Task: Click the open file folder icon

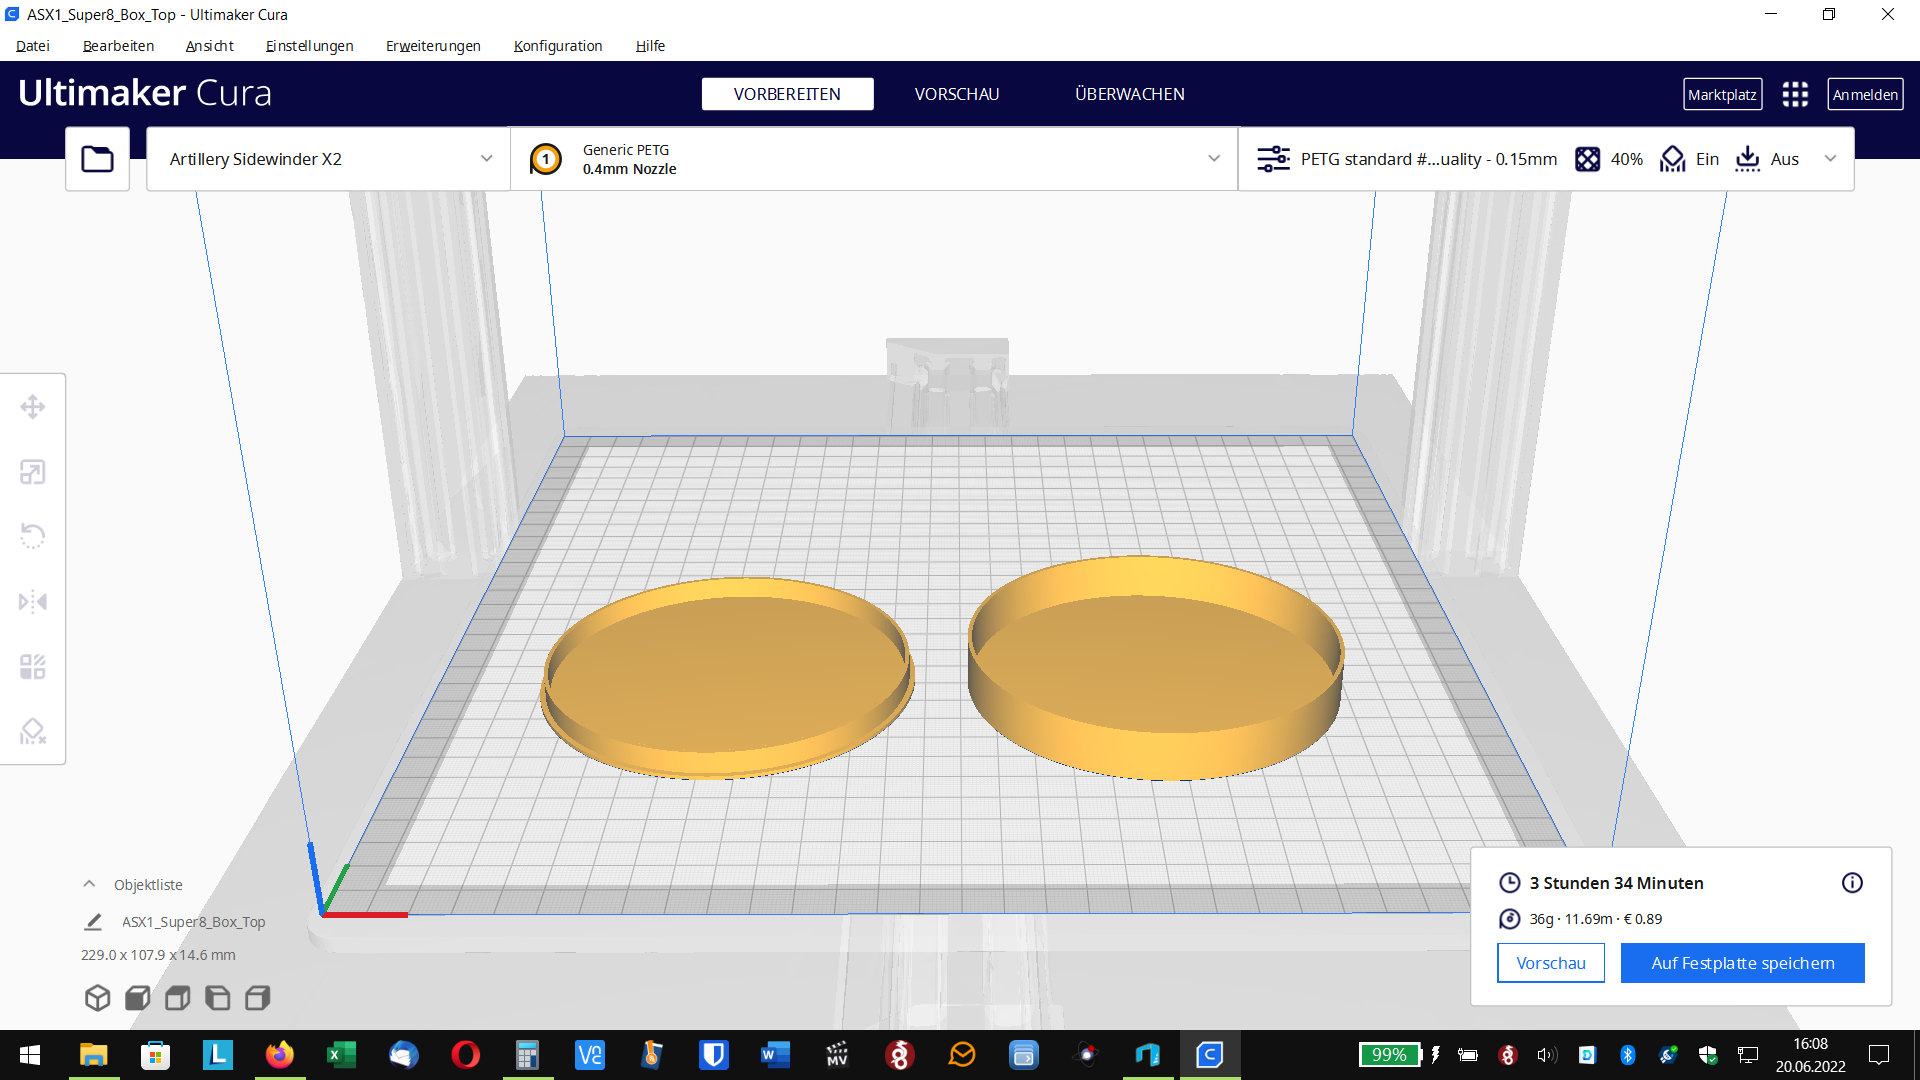Action: point(97,159)
